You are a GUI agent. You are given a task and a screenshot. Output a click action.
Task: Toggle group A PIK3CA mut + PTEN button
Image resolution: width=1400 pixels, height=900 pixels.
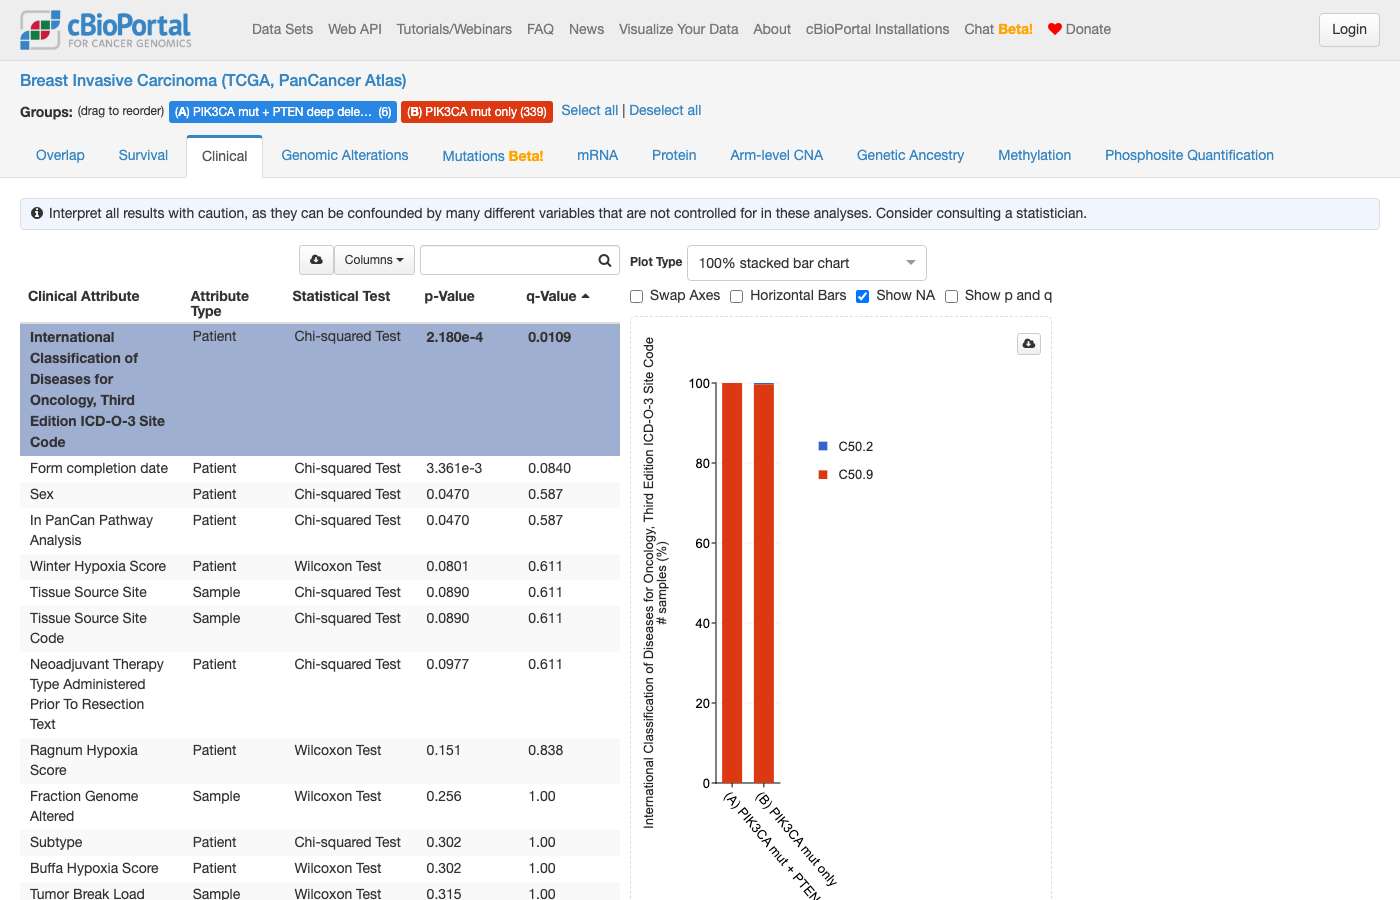click(x=283, y=112)
